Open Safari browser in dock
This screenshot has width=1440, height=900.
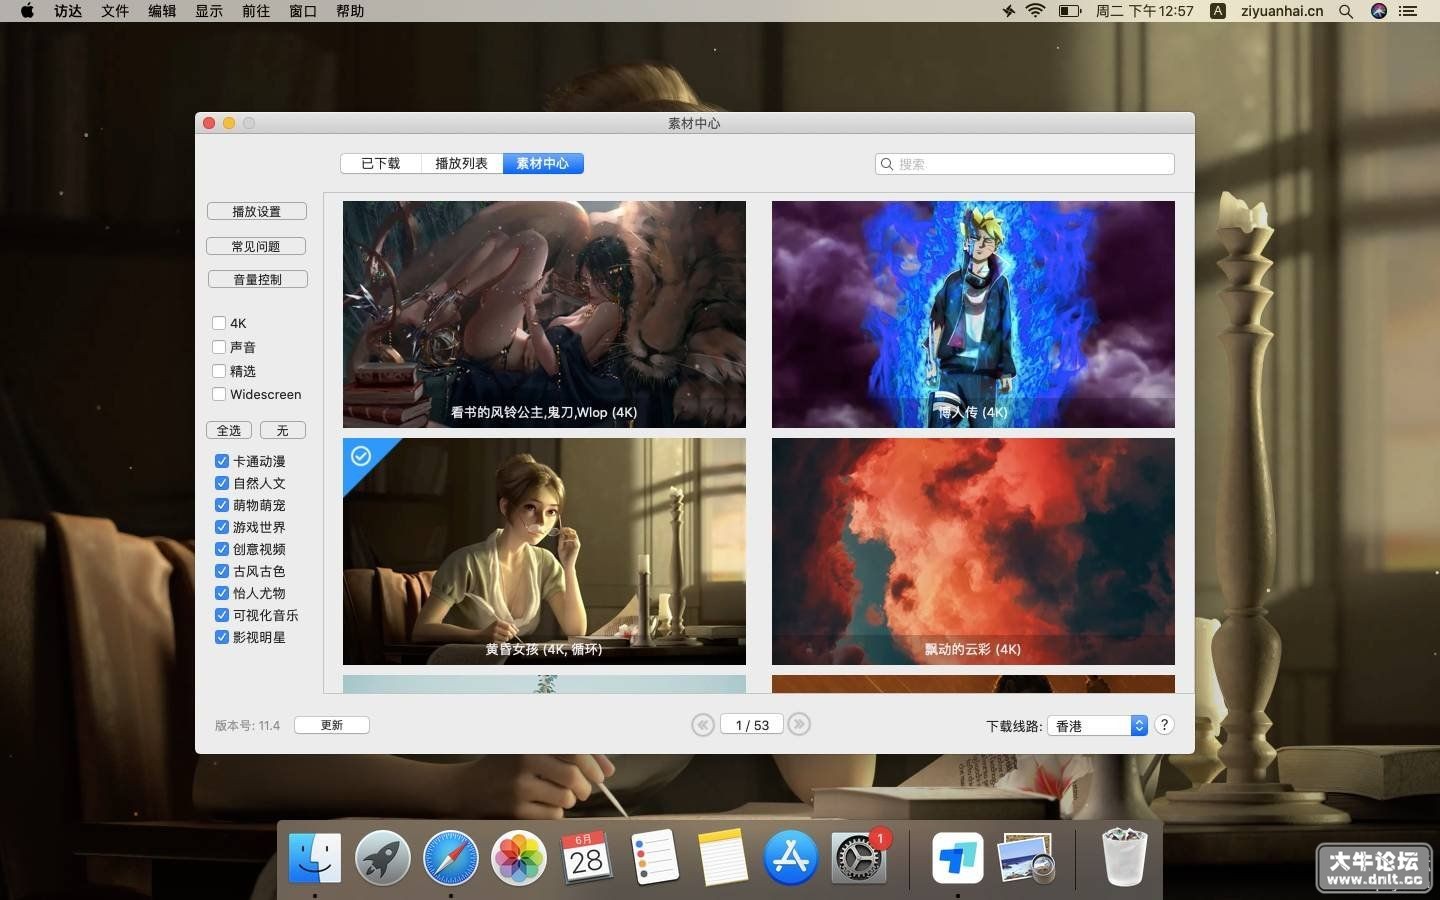click(x=451, y=858)
